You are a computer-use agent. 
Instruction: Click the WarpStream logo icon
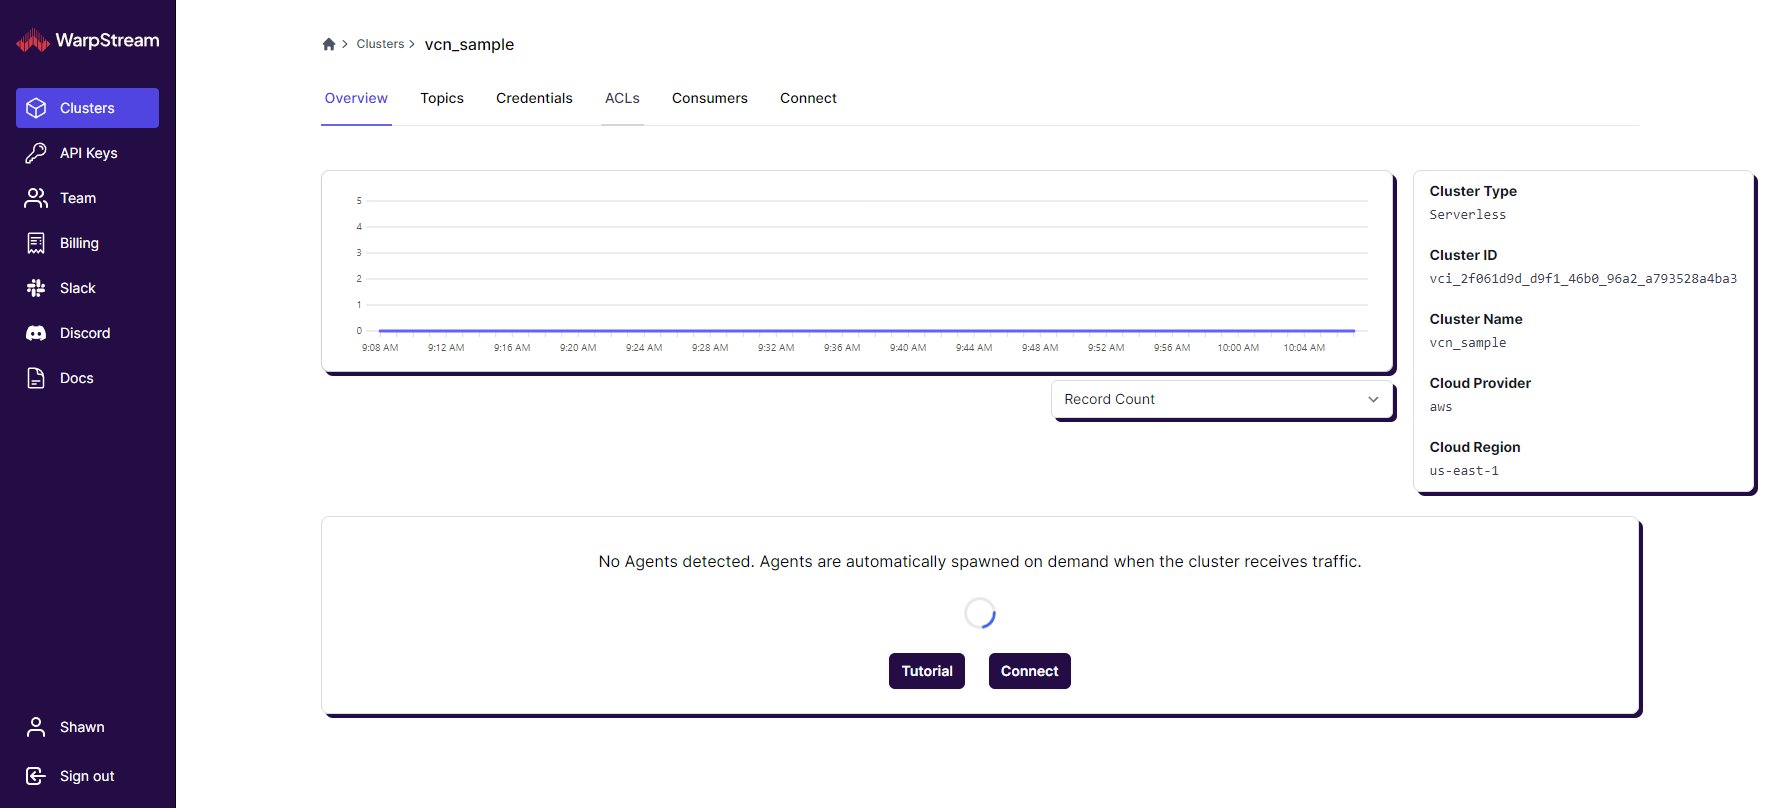point(33,40)
